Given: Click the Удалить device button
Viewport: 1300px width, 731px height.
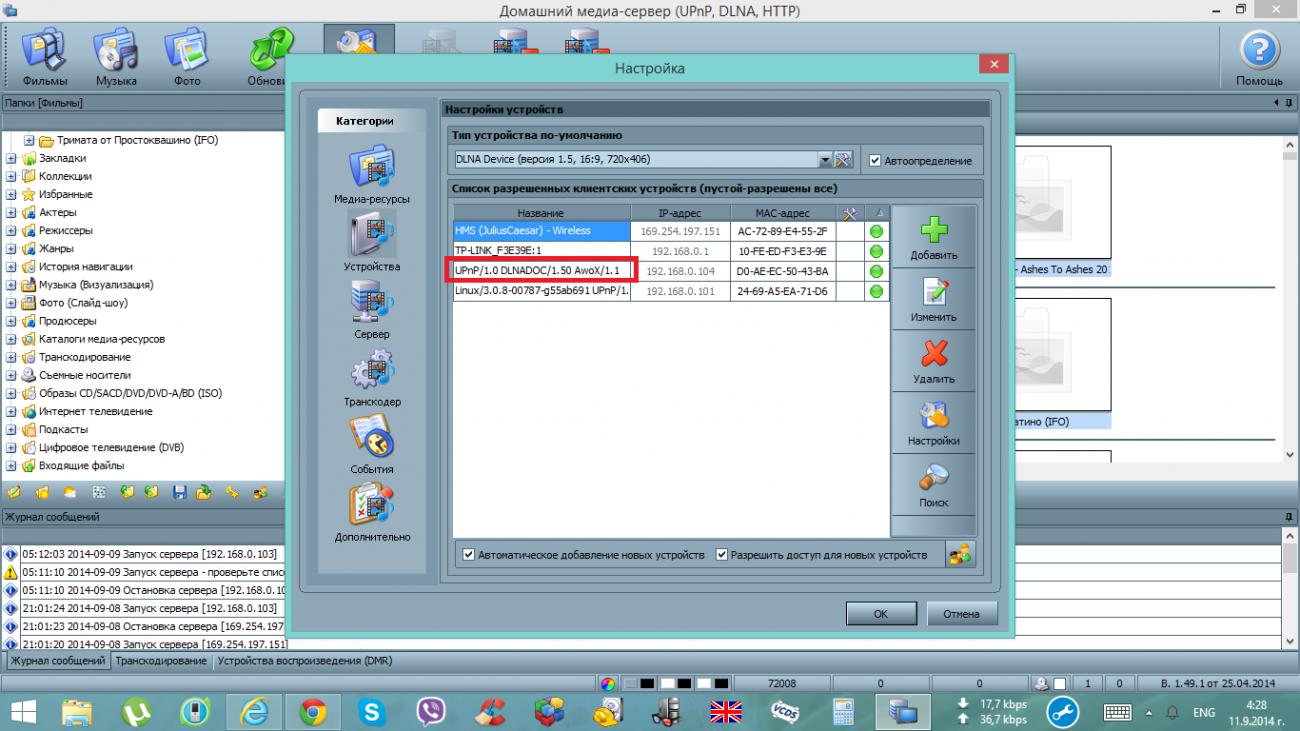Looking at the screenshot, I should tap(933, 362).
